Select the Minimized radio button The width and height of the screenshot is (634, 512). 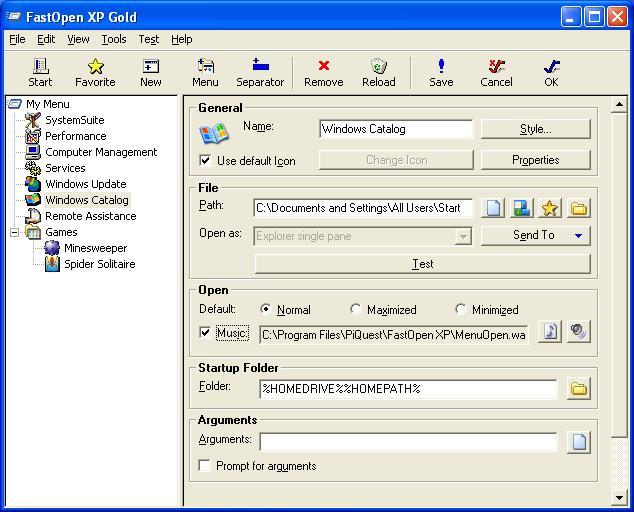click(460, 309)
